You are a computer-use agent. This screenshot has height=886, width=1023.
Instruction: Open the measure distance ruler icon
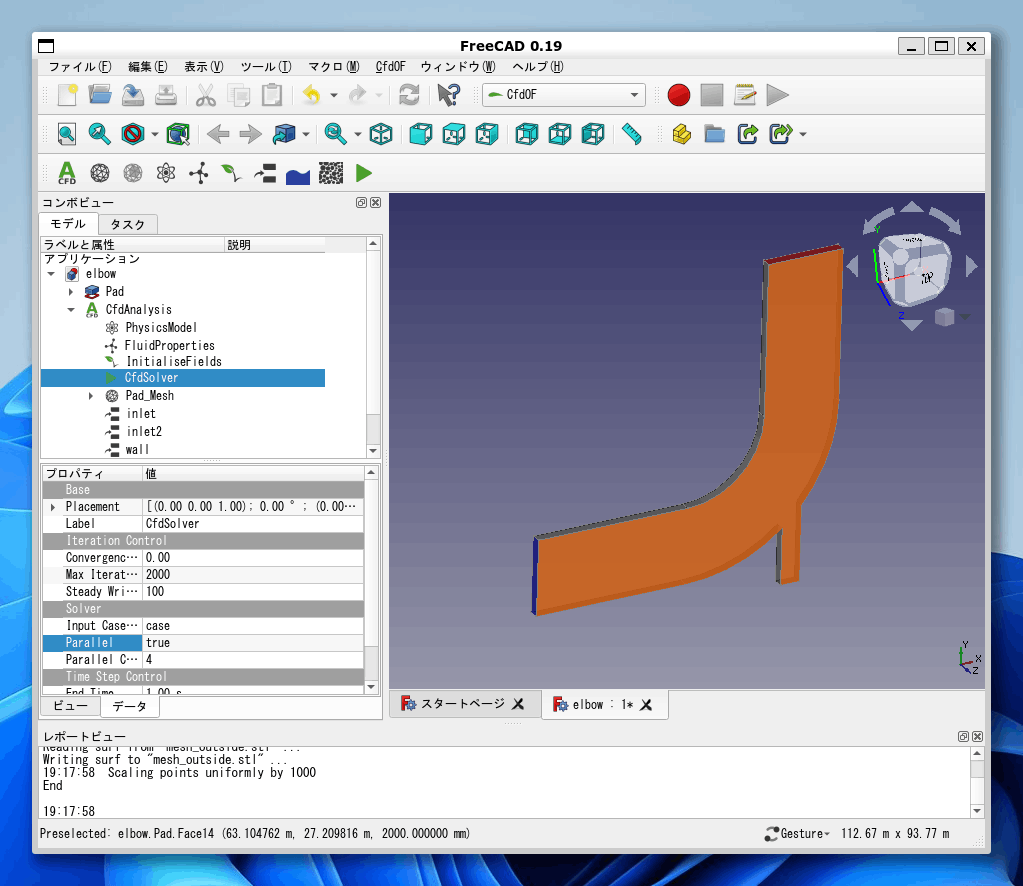632,134
